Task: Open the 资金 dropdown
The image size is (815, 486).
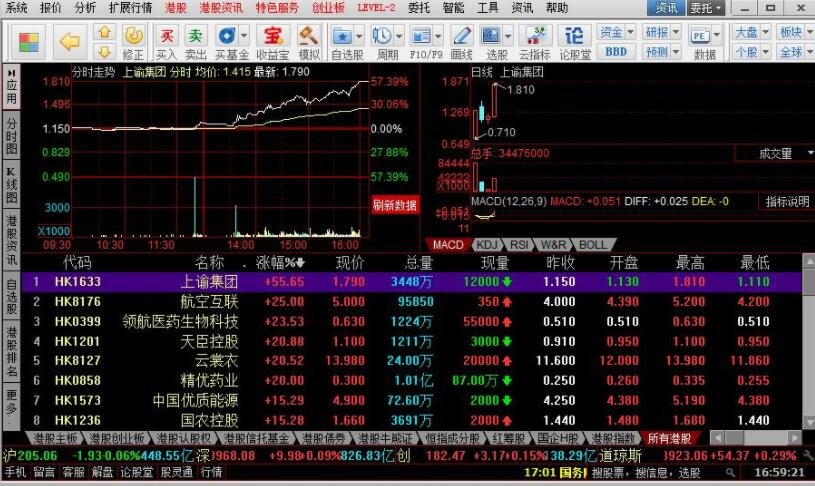Action: coord(617,32)
